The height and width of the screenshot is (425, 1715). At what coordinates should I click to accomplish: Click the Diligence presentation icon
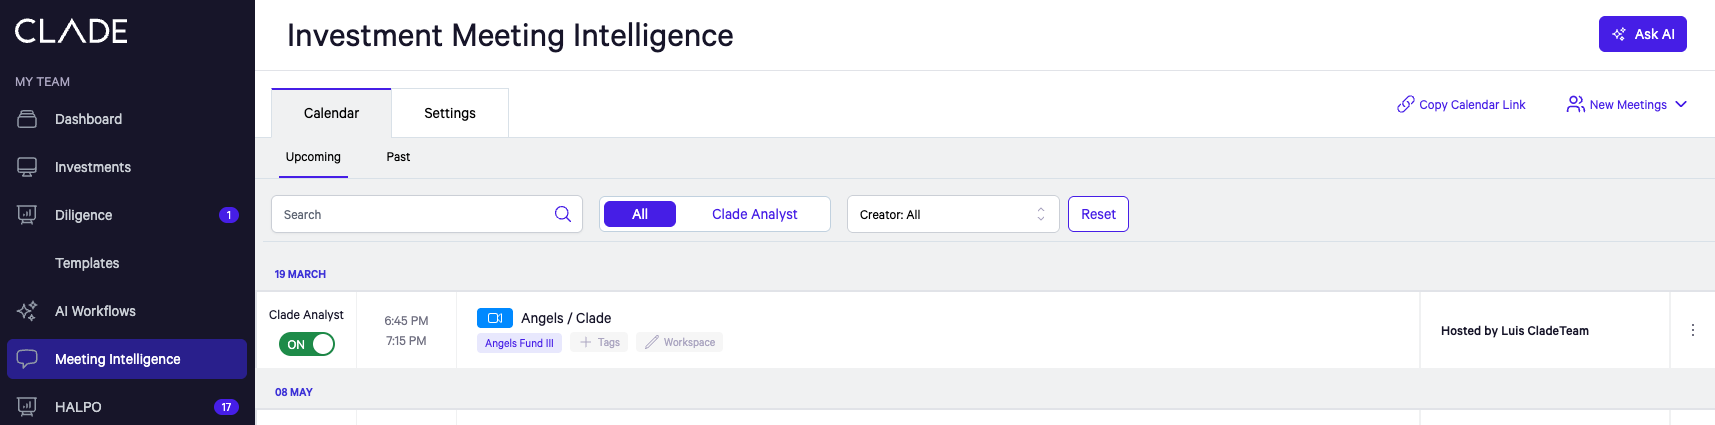click(27, 215)
